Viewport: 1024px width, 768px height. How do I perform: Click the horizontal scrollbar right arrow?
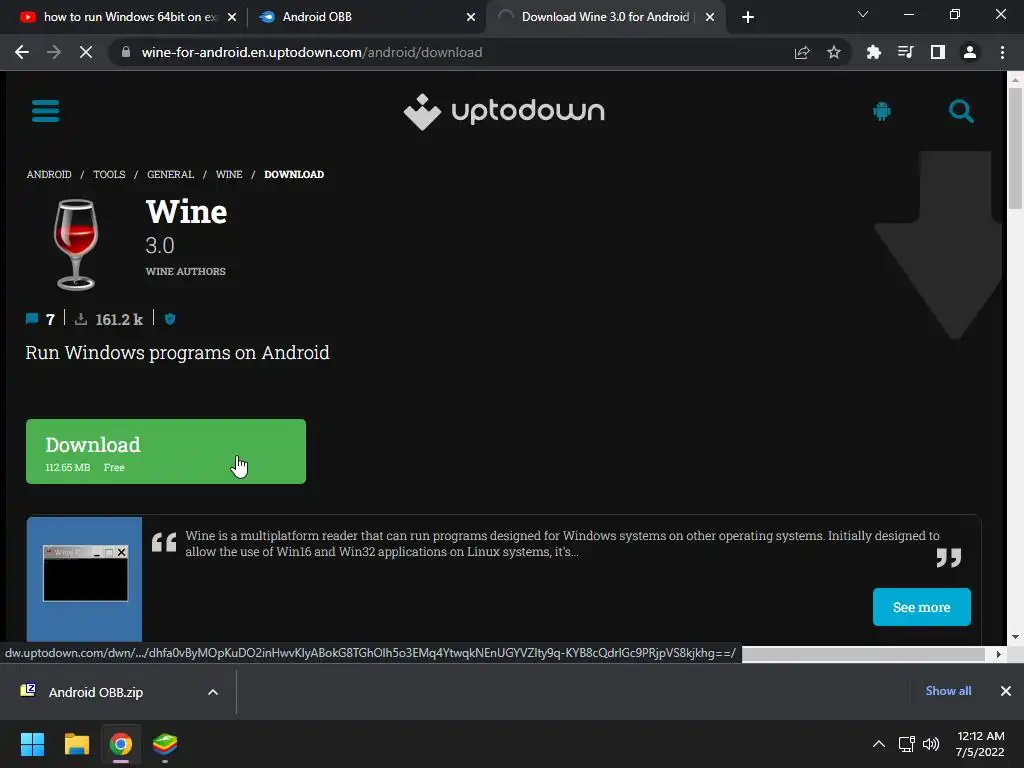coord(998,654)
